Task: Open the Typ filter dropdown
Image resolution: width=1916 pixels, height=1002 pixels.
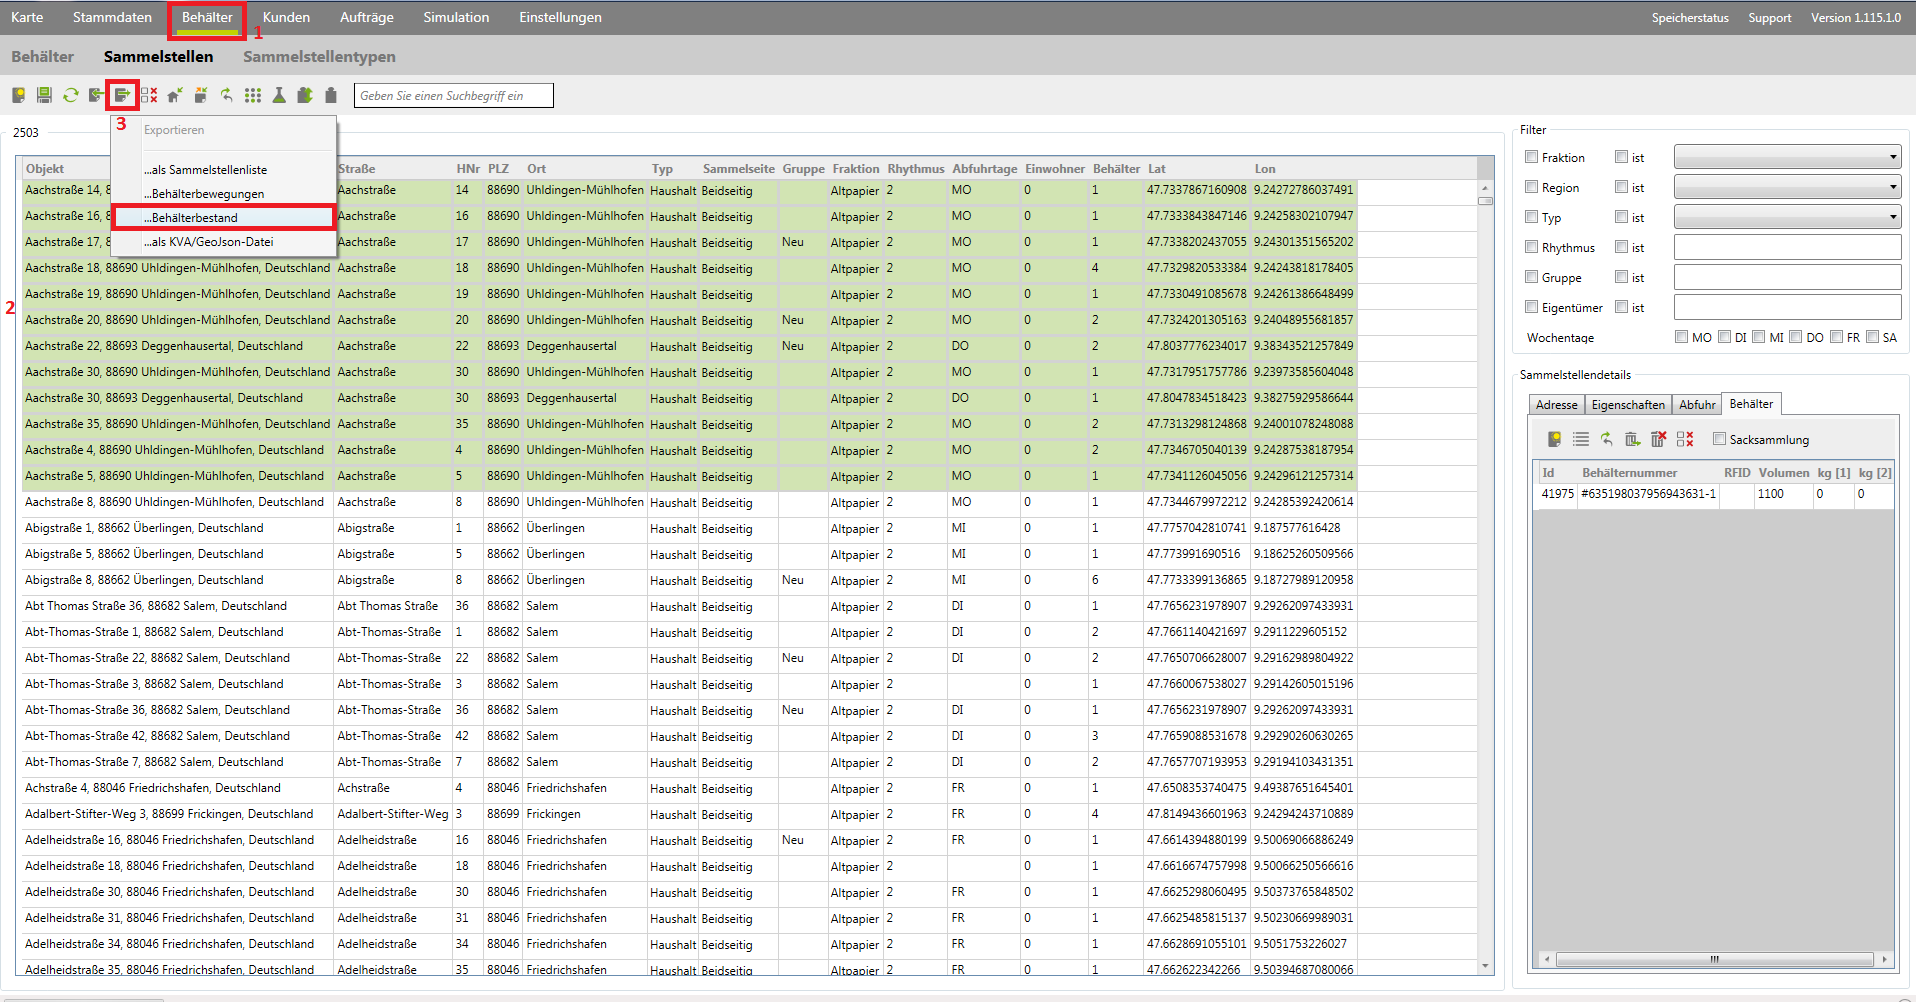Action: [x=1787, y=217]
